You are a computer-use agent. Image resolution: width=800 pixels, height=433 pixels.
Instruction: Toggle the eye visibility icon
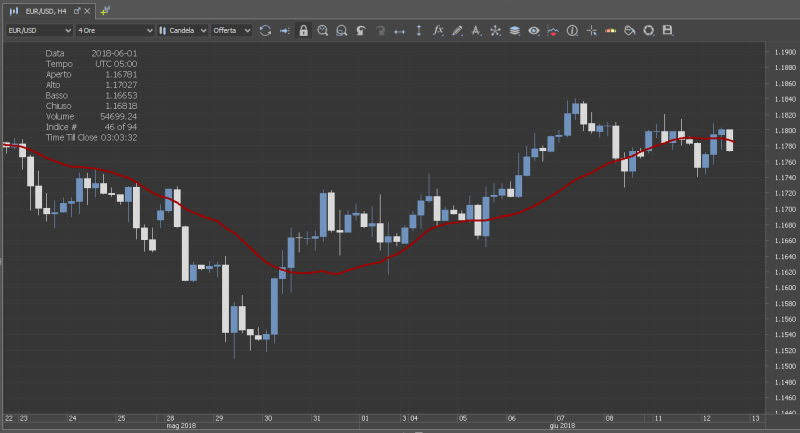pyautogui.click(x=534, y=31)
